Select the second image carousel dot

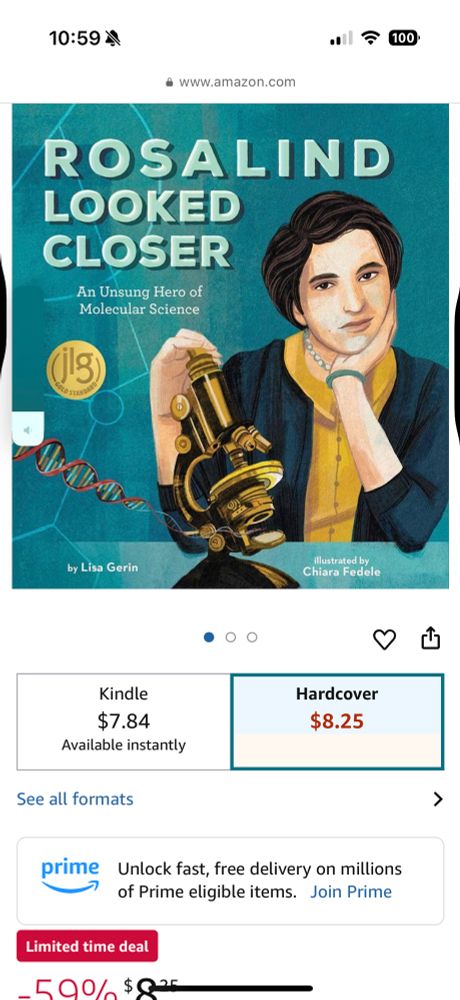coord(231,637)
